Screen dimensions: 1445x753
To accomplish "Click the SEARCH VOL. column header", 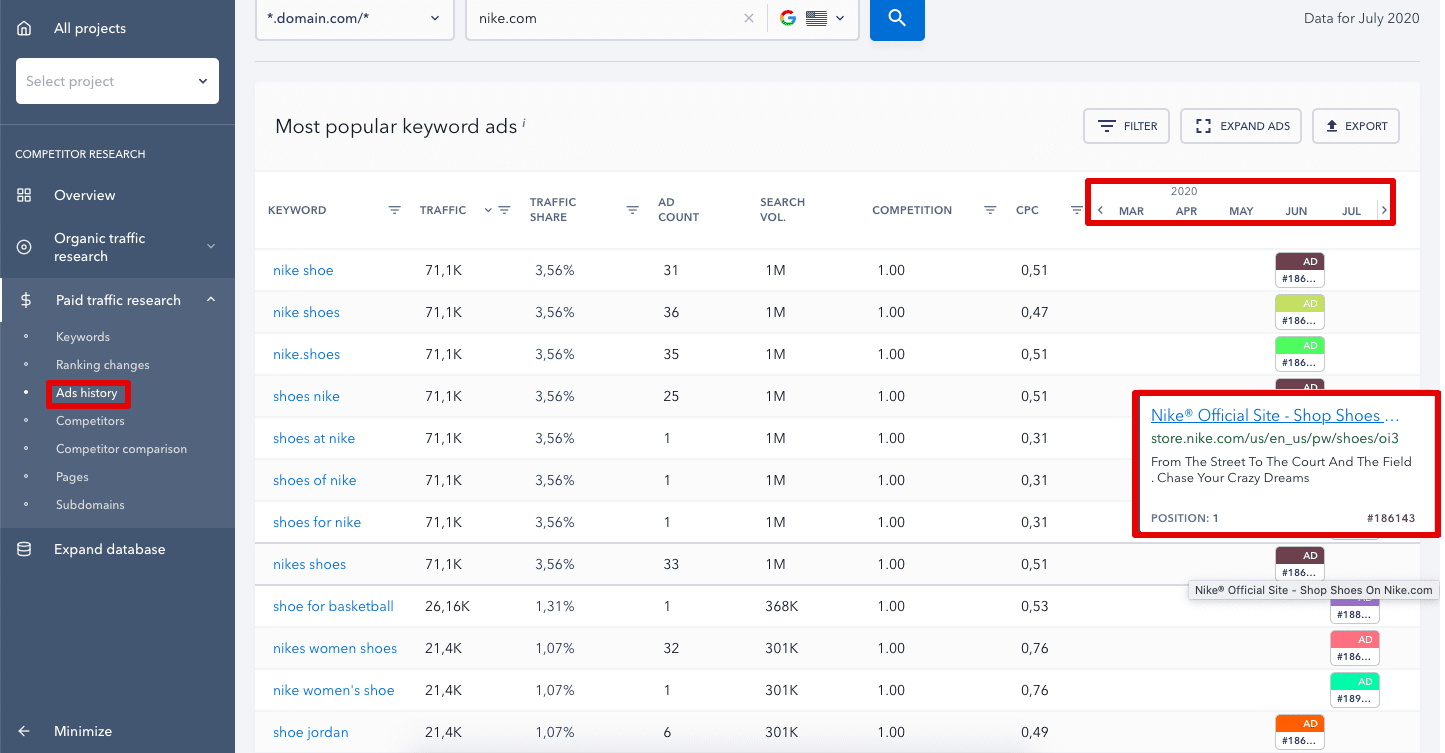I will tap(782, 210).
